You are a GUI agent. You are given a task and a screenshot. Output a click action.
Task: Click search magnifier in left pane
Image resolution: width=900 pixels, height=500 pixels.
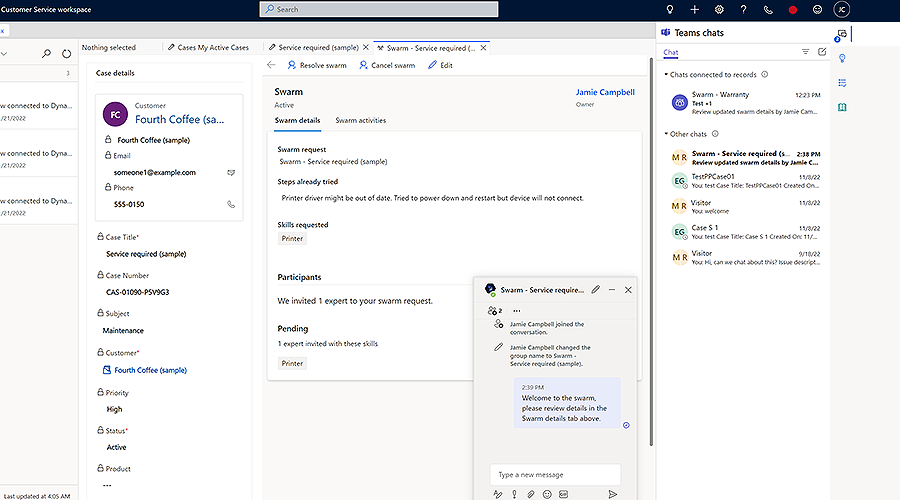[x=46, y=53]
